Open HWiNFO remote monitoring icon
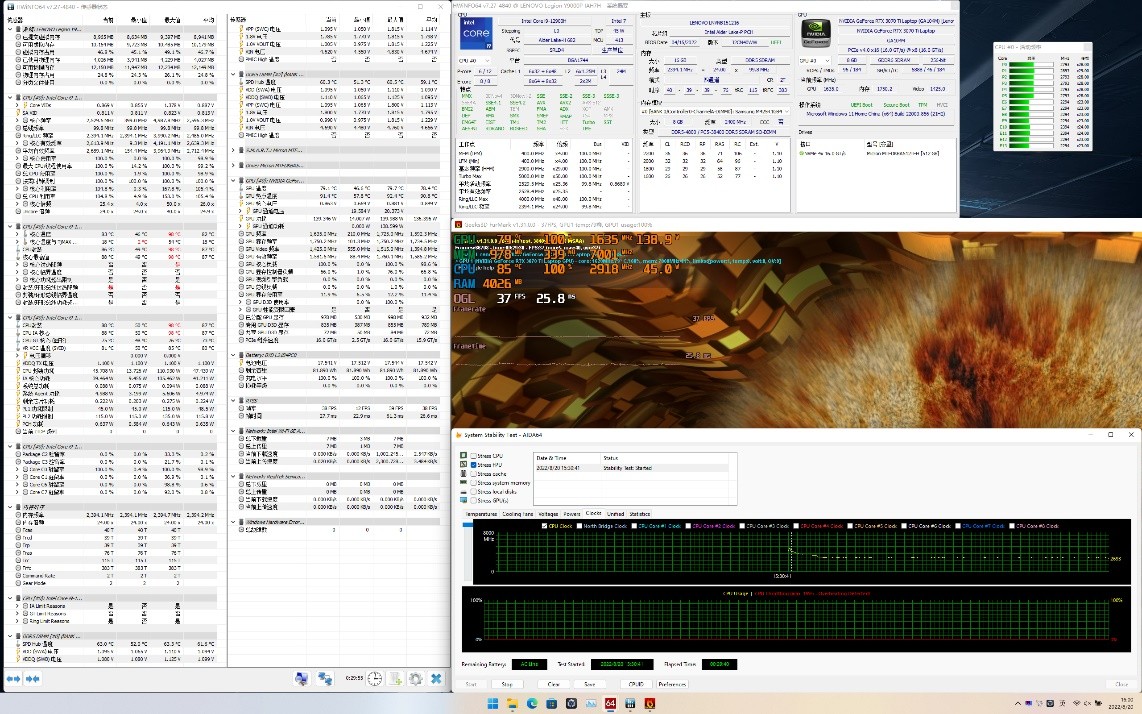1142x714 pixels. click(x=325, y=679)
